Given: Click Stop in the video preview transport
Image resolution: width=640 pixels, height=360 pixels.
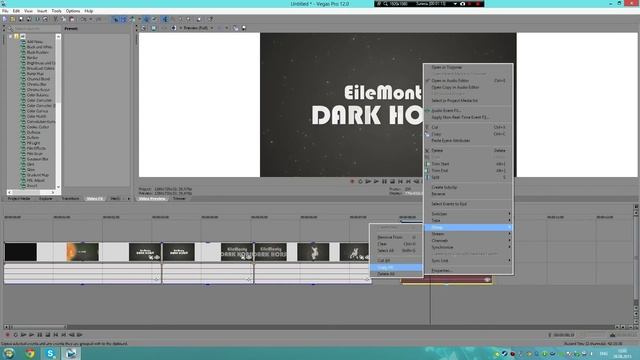Looking at the screenshot, I should (x=392, y=181).
